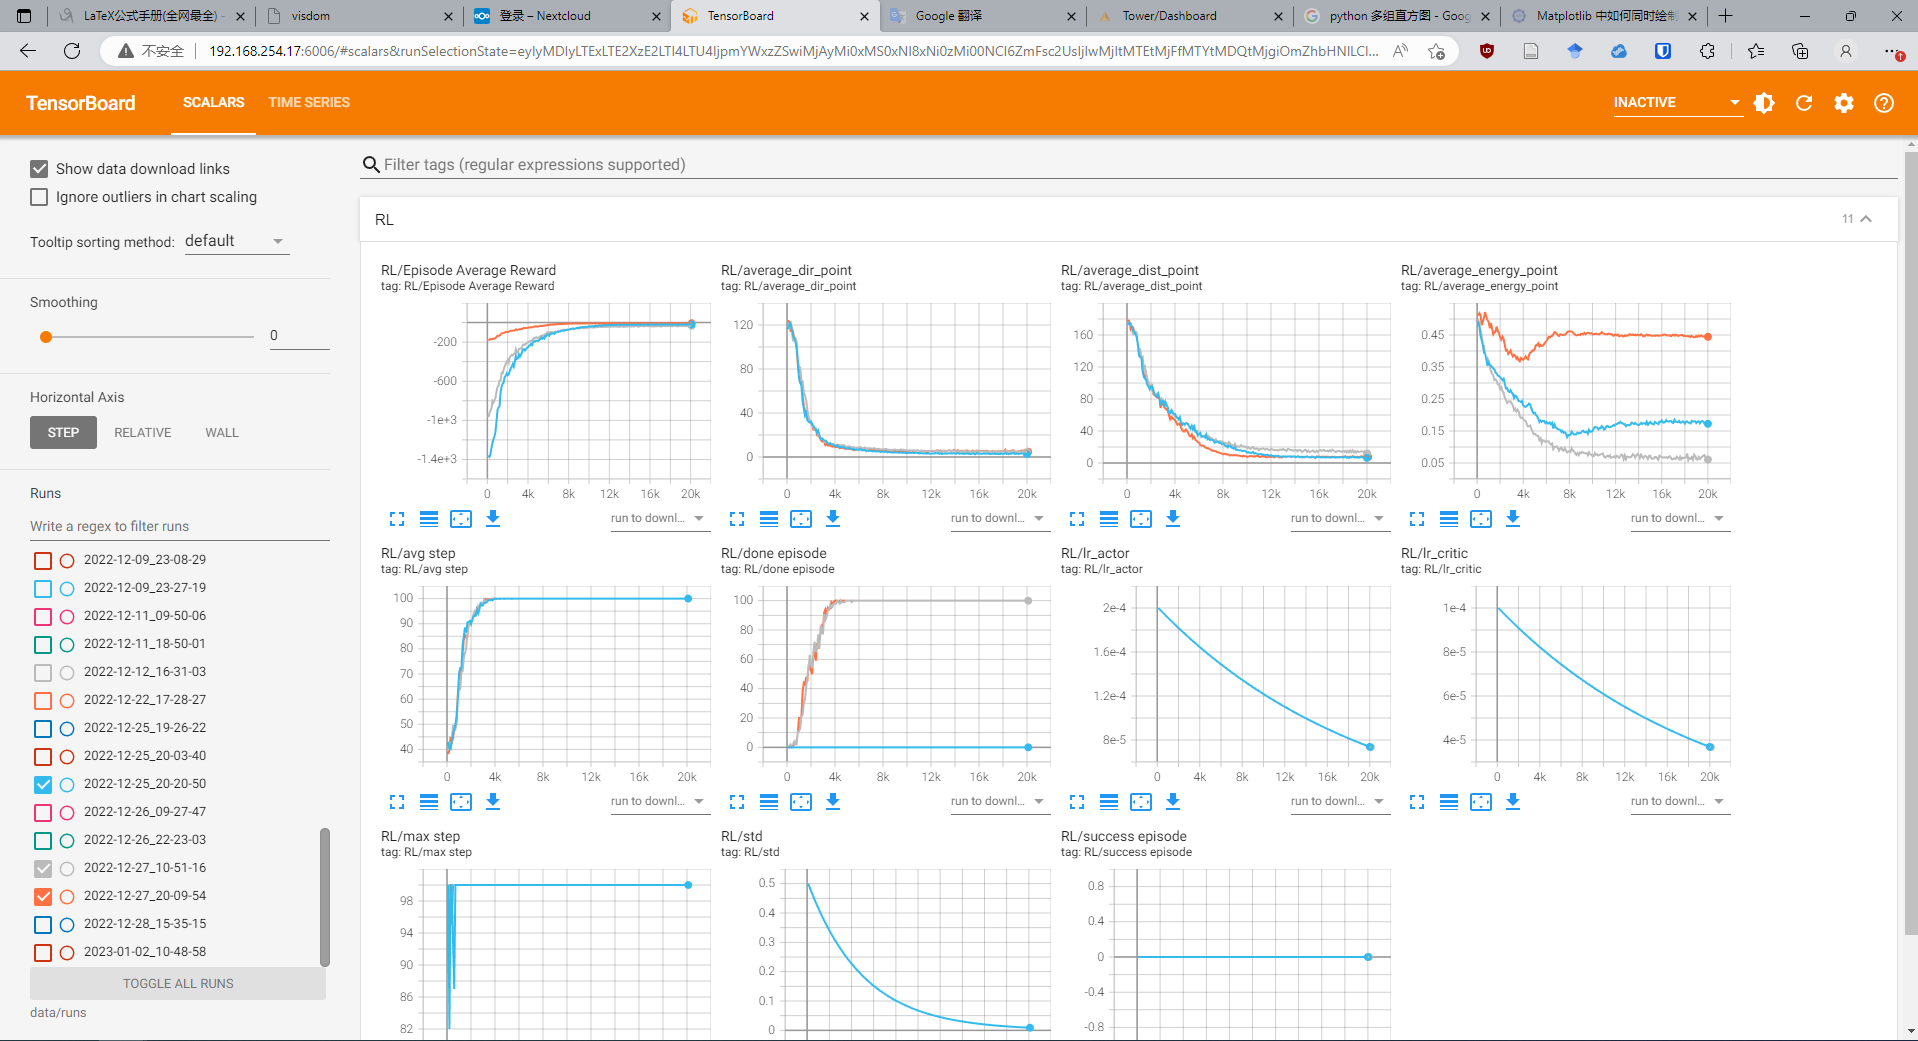Image resolution: width=1918 pixels, height=1041 pixels.
Task: Select only run 2023-01-02_10-48-58 radio button
Action: tap(67, 953)
